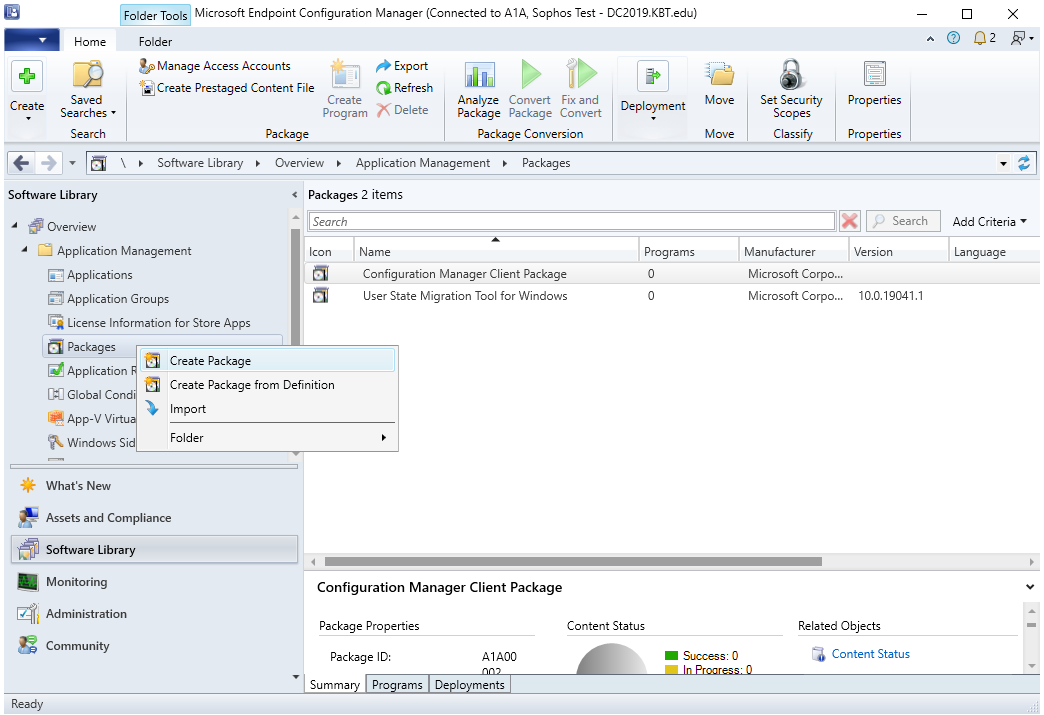Click the Move folder icon in ribbon
The height and width of the screenshot is (715, 1044).
point(719,76)
